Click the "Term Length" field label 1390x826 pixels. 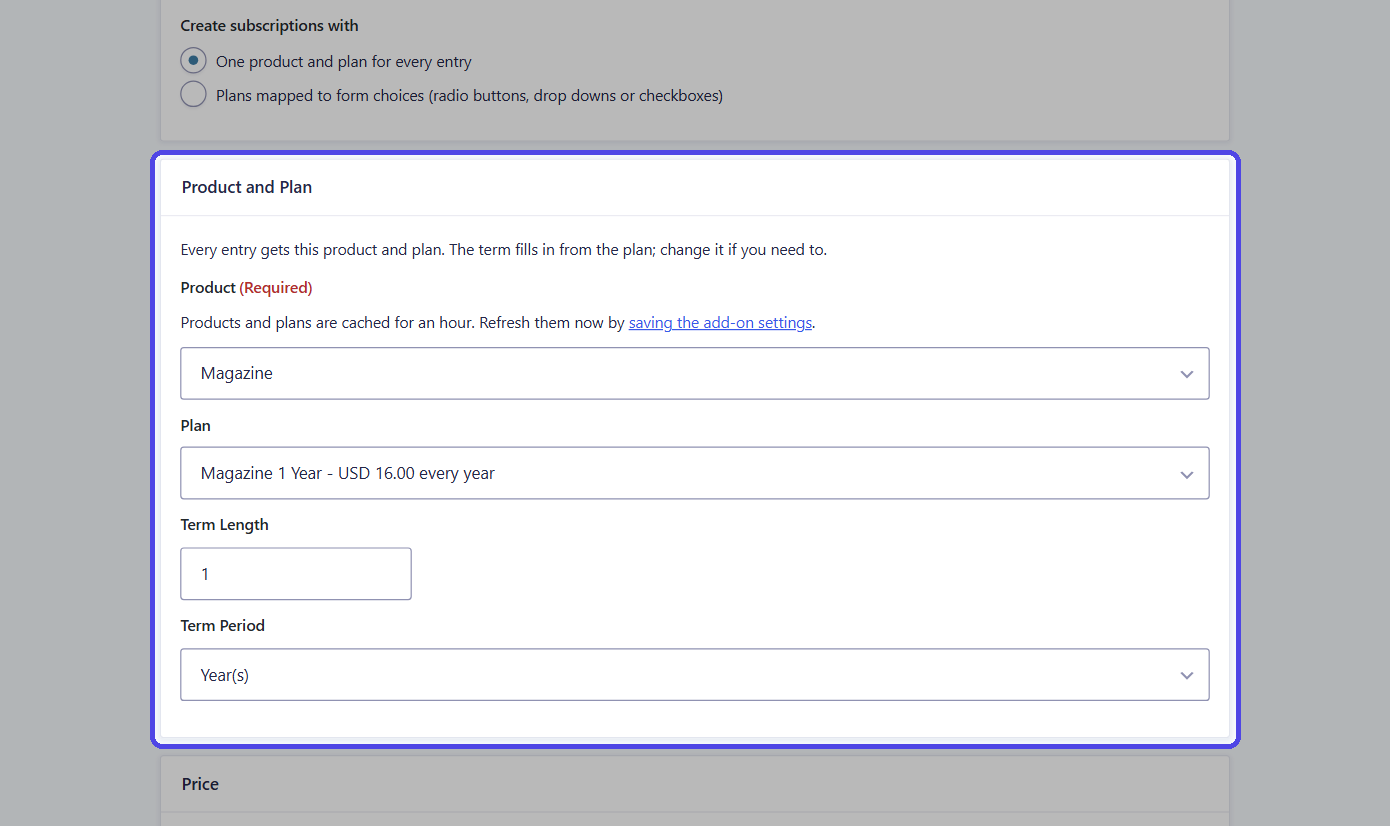[225, 525]
